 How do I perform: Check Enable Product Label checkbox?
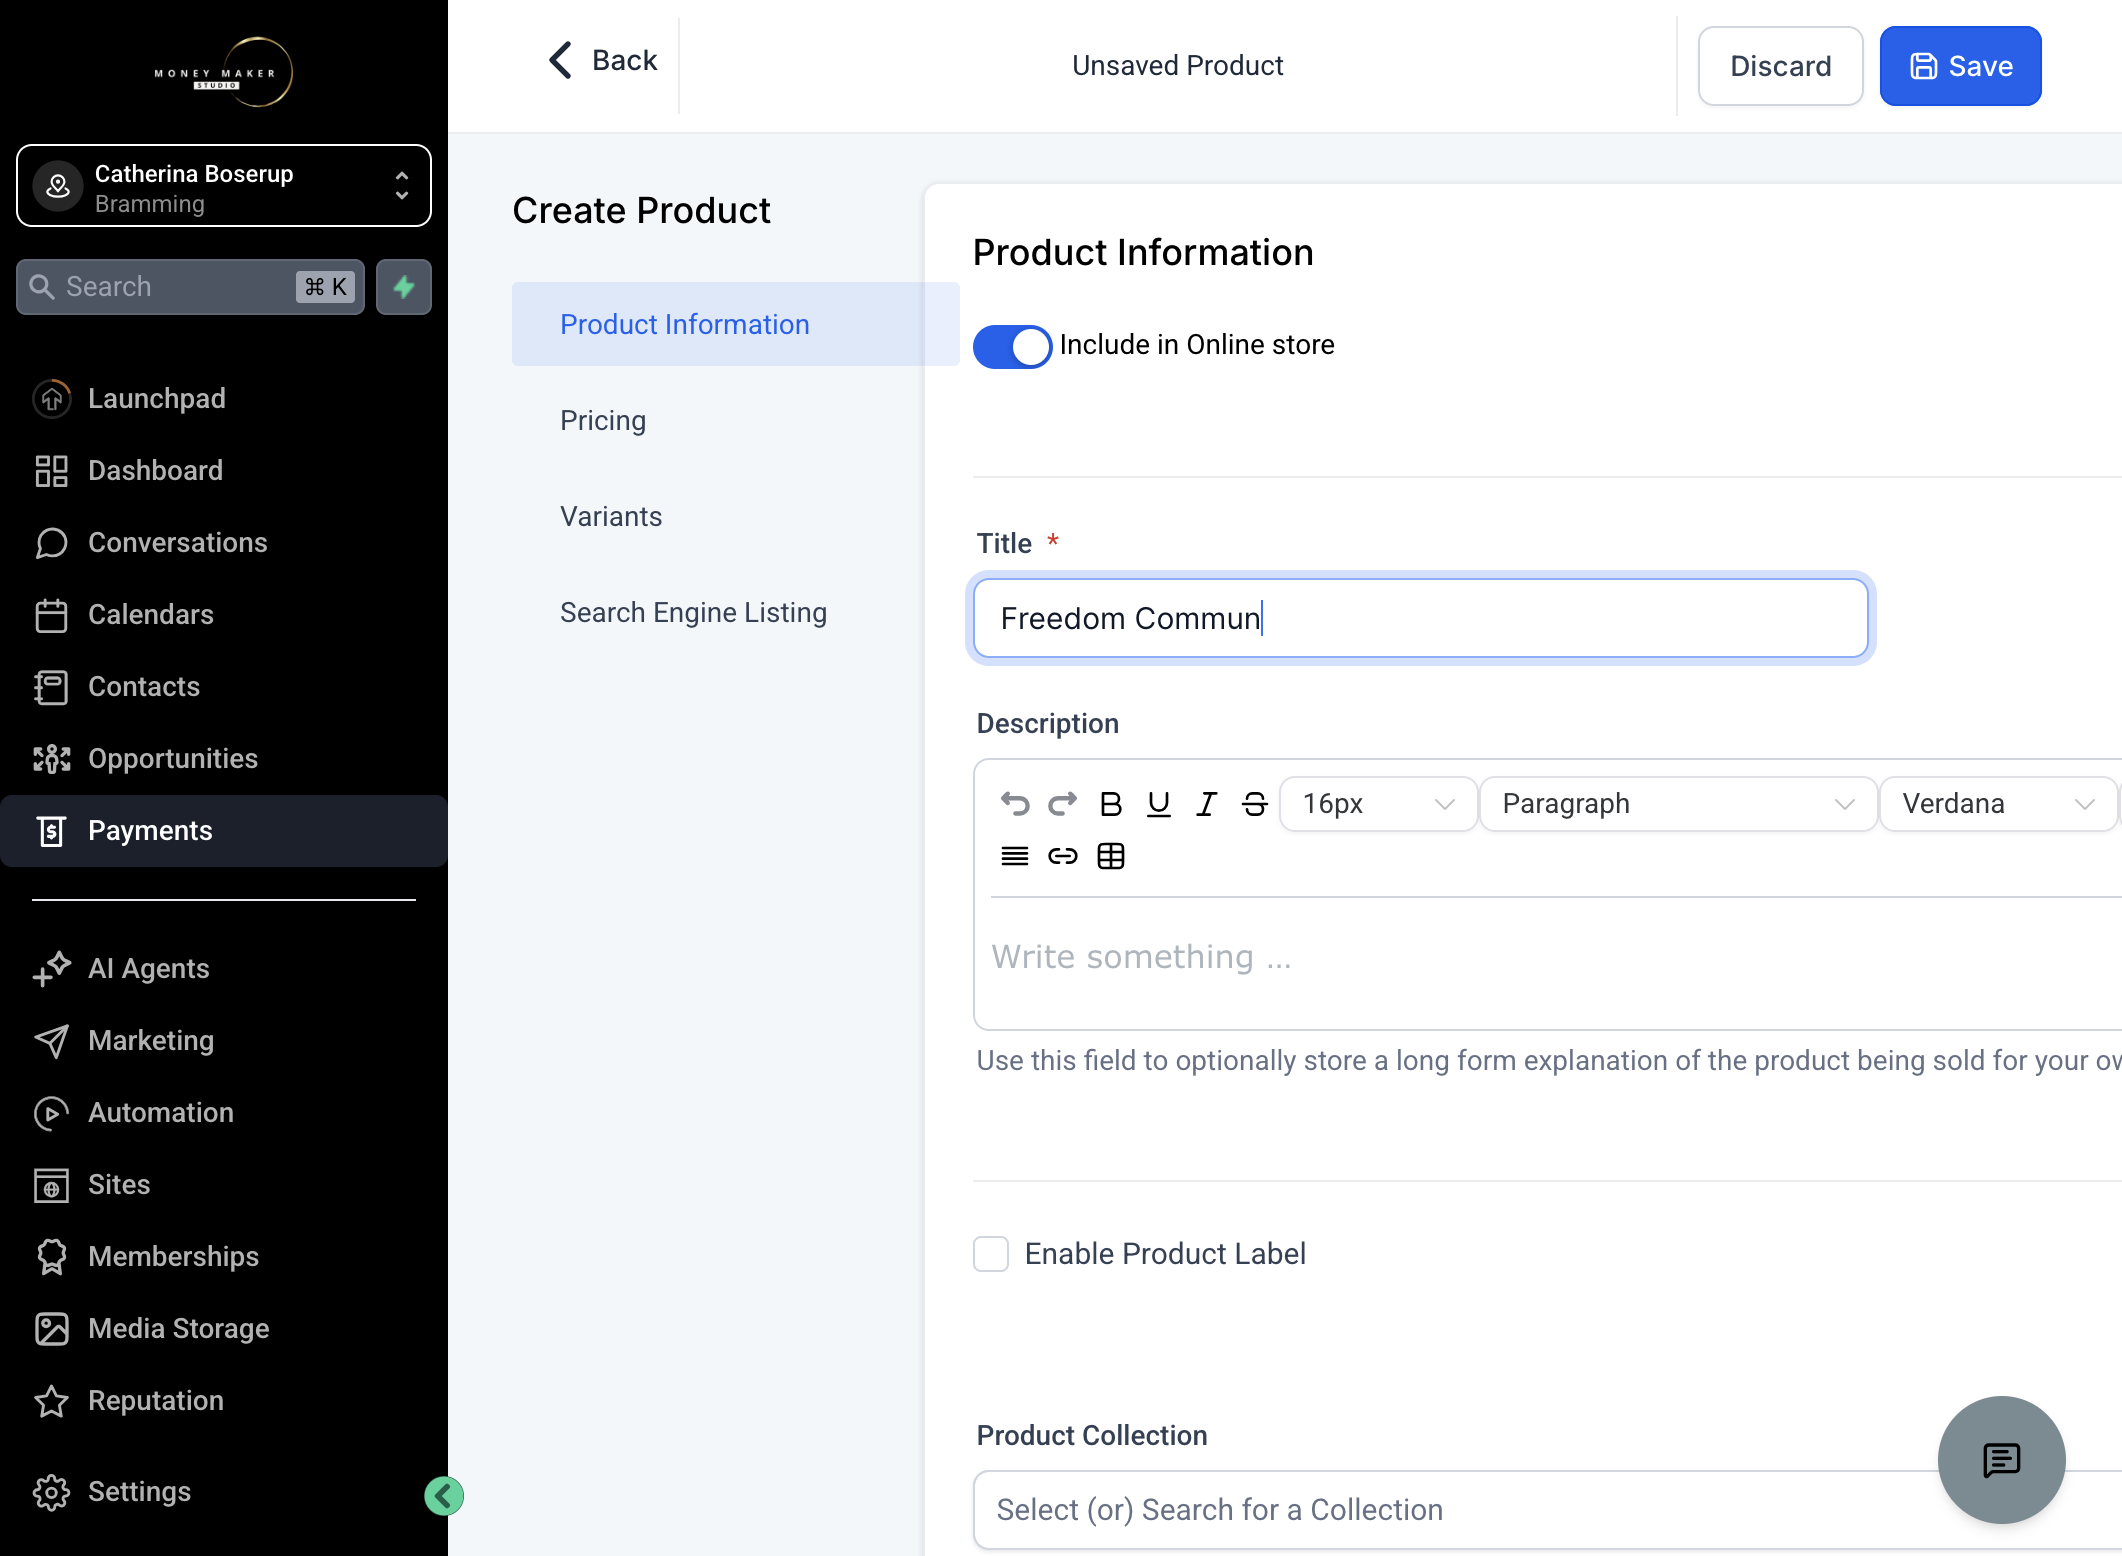tap(991, 1254)
